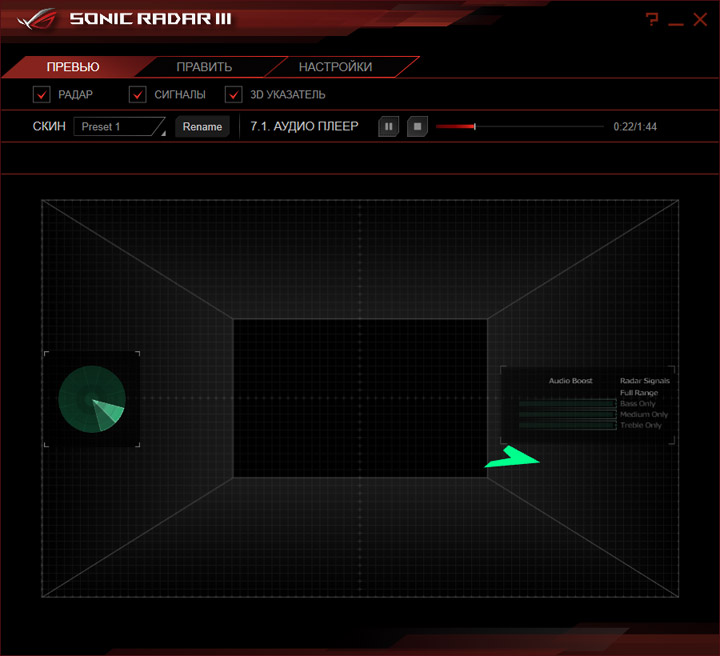Screen dimensions: 720x656
Task: Click the playback time 0:22/1:44
Action: coord(635,127)
